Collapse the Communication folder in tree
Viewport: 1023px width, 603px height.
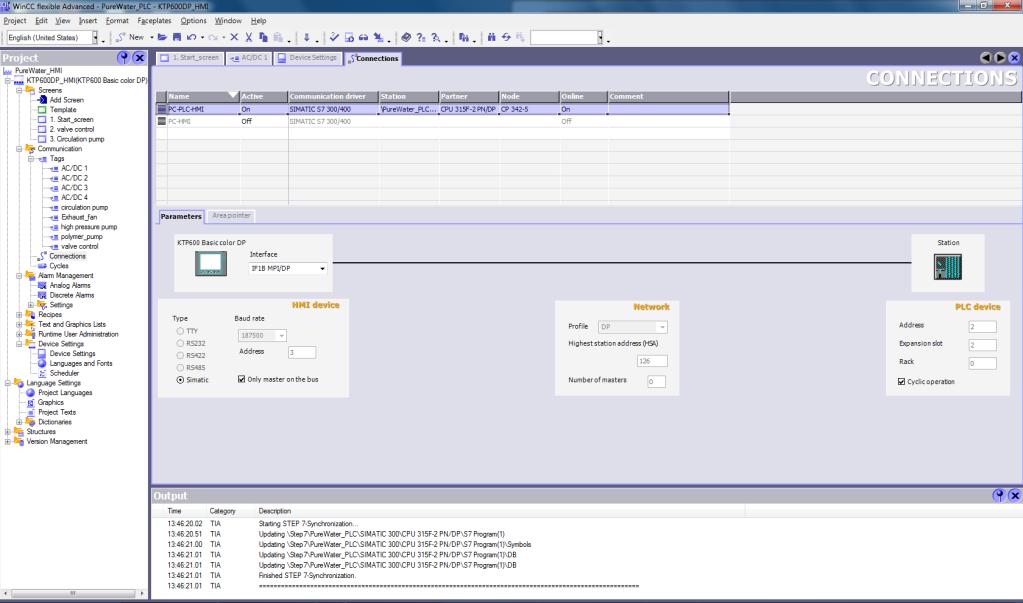[x=20, y=149]
